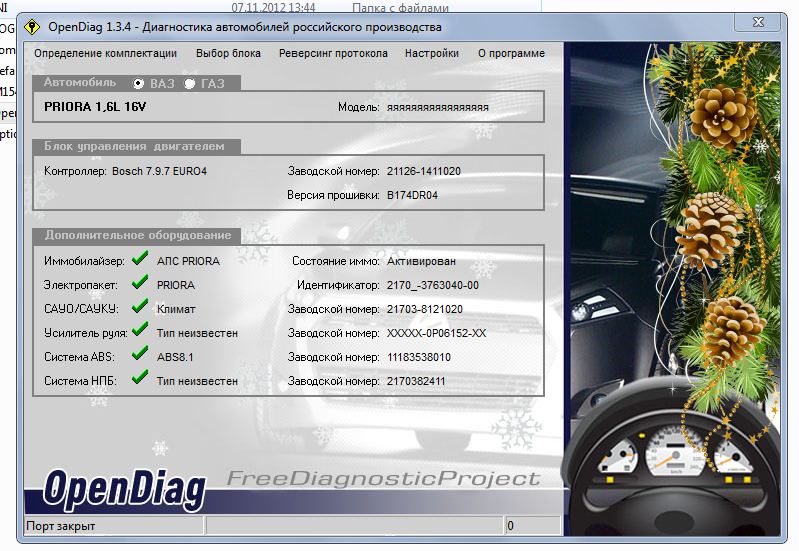Click the Система НПБ green checkmark
This screenshot has height=551, width=799.
click(140, 378)
